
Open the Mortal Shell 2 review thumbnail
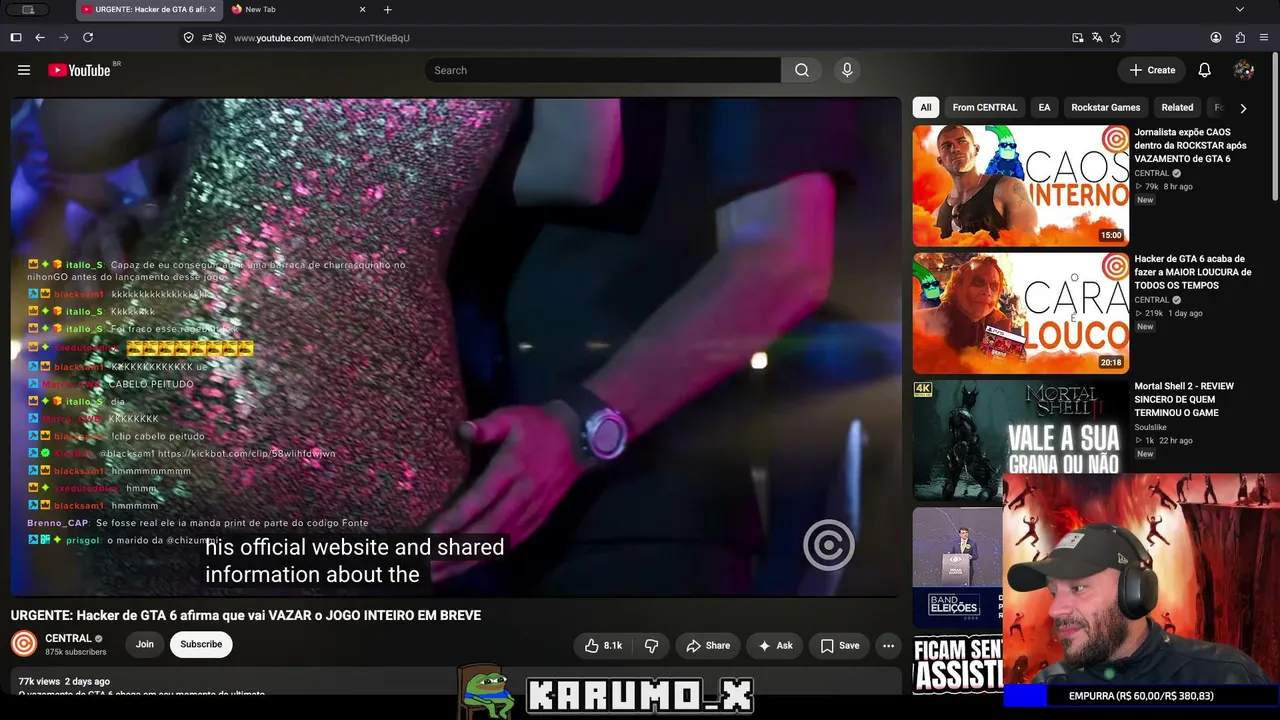[1021, 440]
